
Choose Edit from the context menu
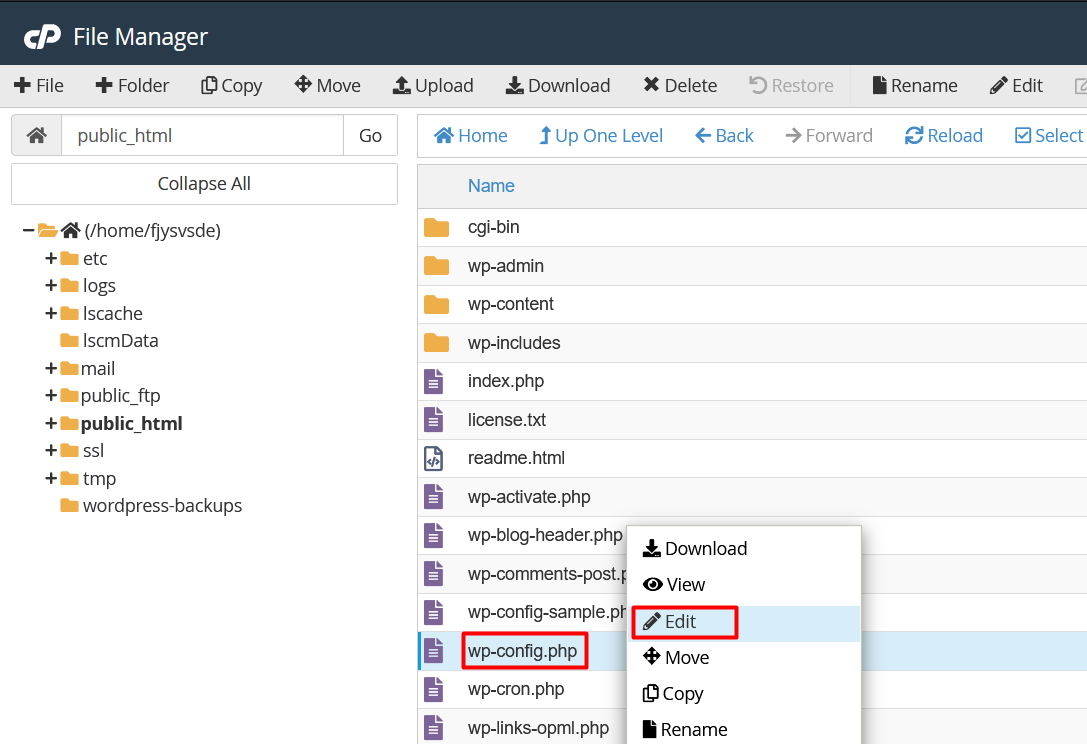(681, 622)
